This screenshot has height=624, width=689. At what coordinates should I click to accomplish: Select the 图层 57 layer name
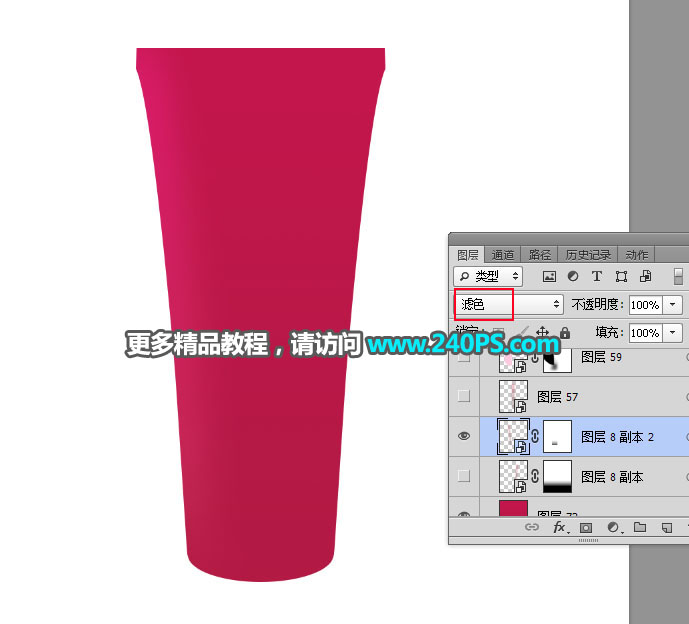click(557, 397)
